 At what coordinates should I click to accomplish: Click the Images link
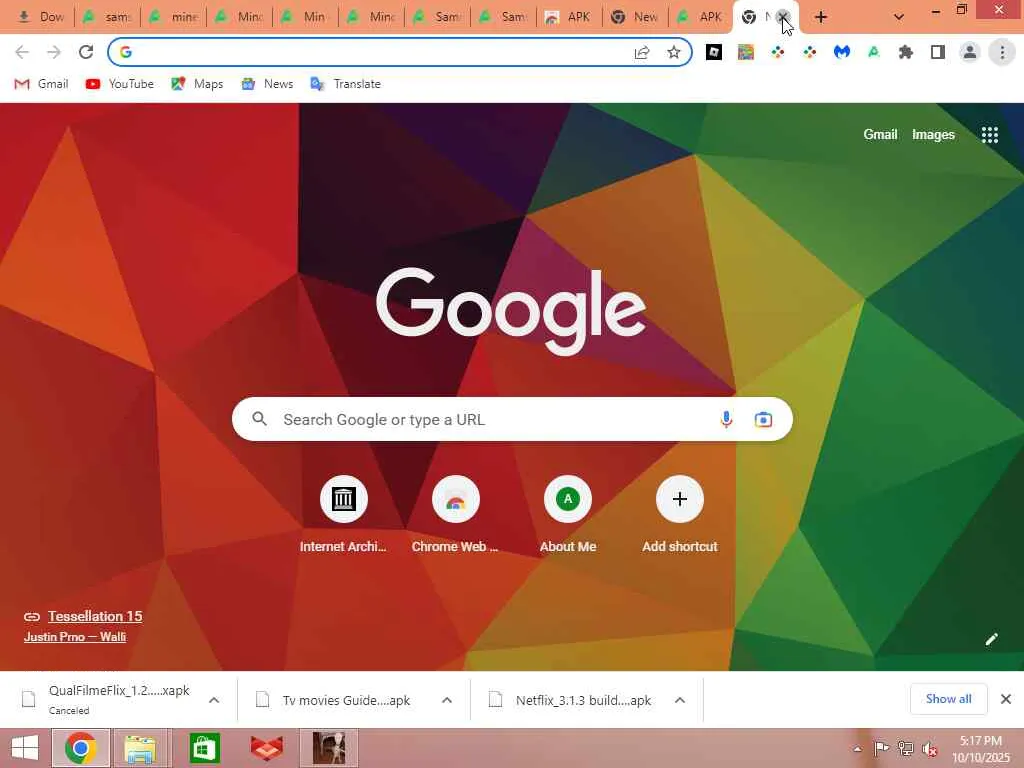pyautogui.click(x=933, y=135)
